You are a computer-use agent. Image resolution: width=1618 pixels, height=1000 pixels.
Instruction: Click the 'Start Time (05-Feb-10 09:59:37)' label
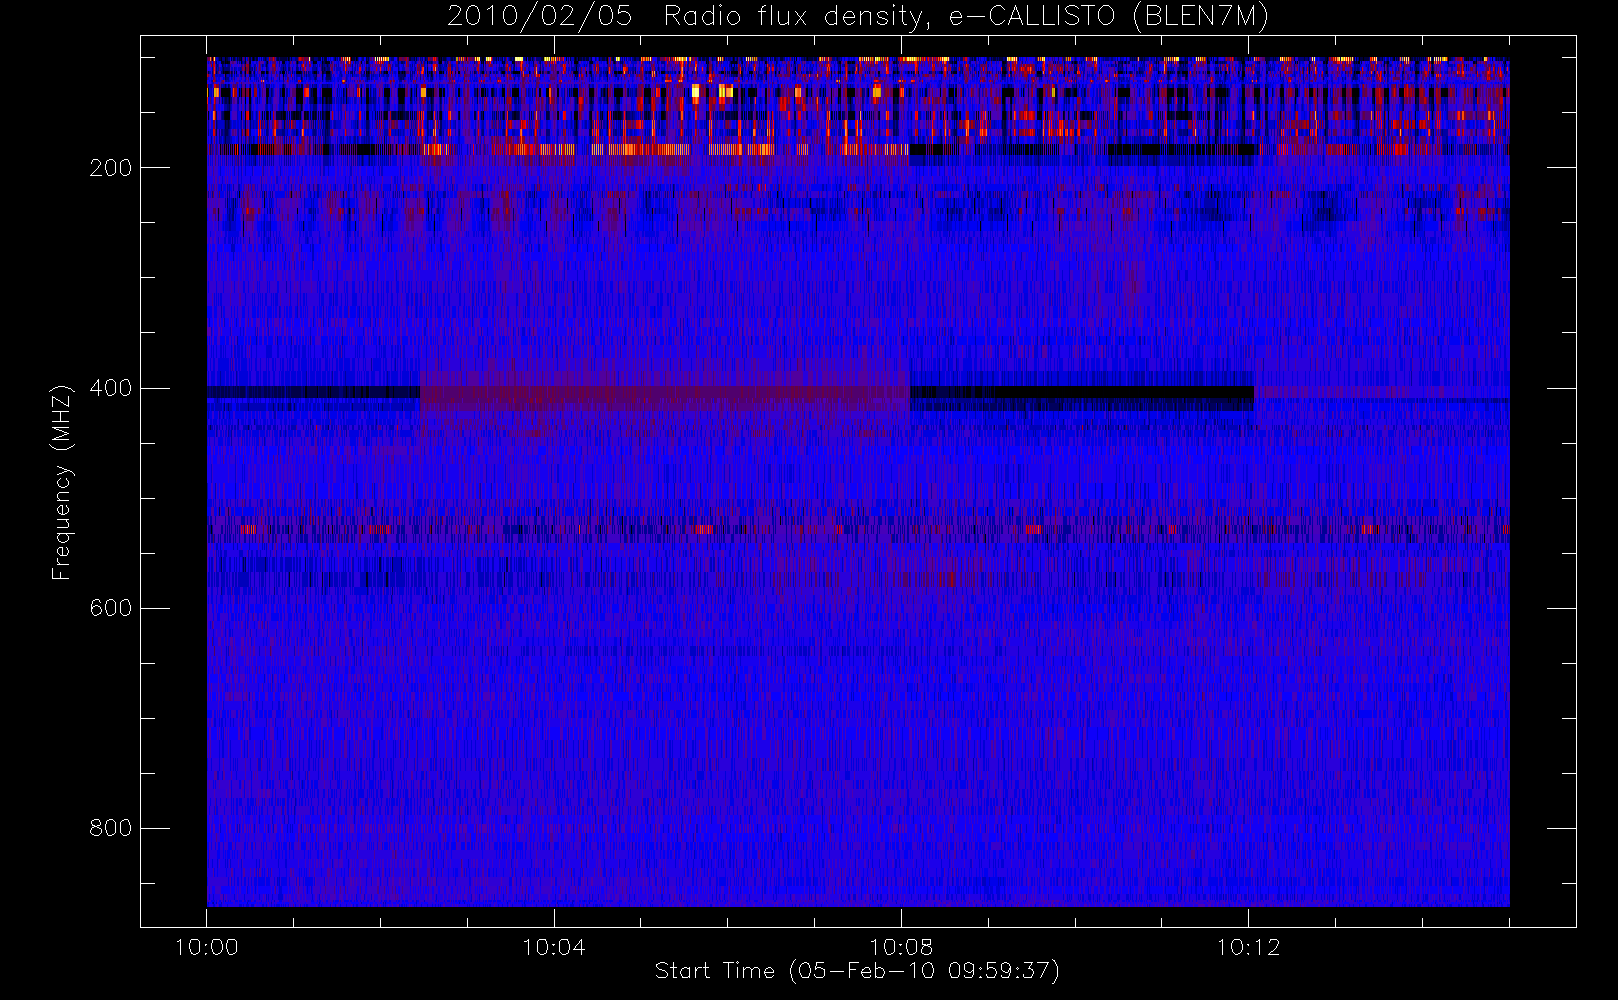pos(857,971)
